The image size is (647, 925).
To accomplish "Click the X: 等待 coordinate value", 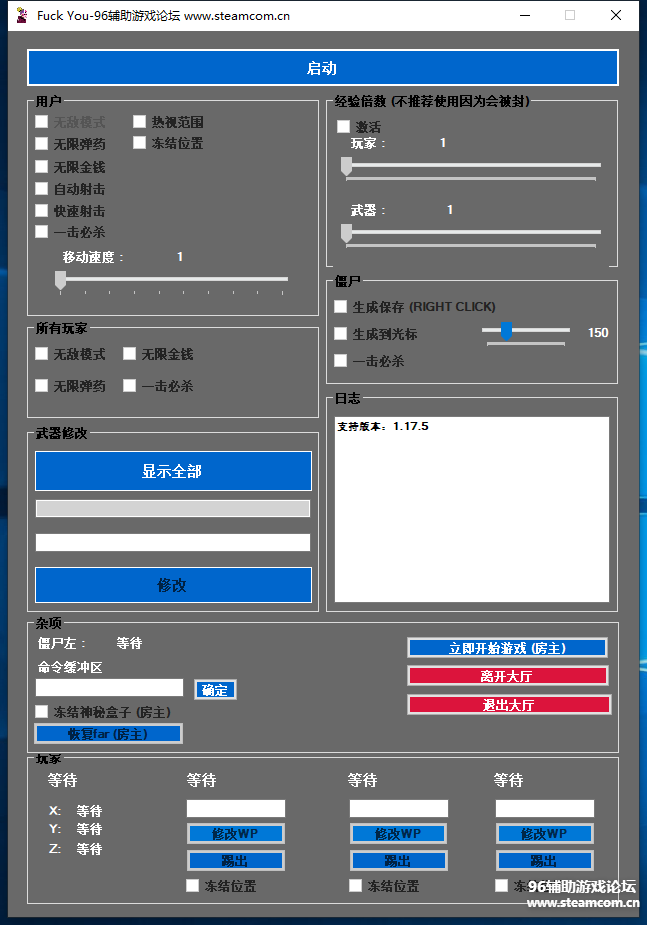I will [89, 811].
